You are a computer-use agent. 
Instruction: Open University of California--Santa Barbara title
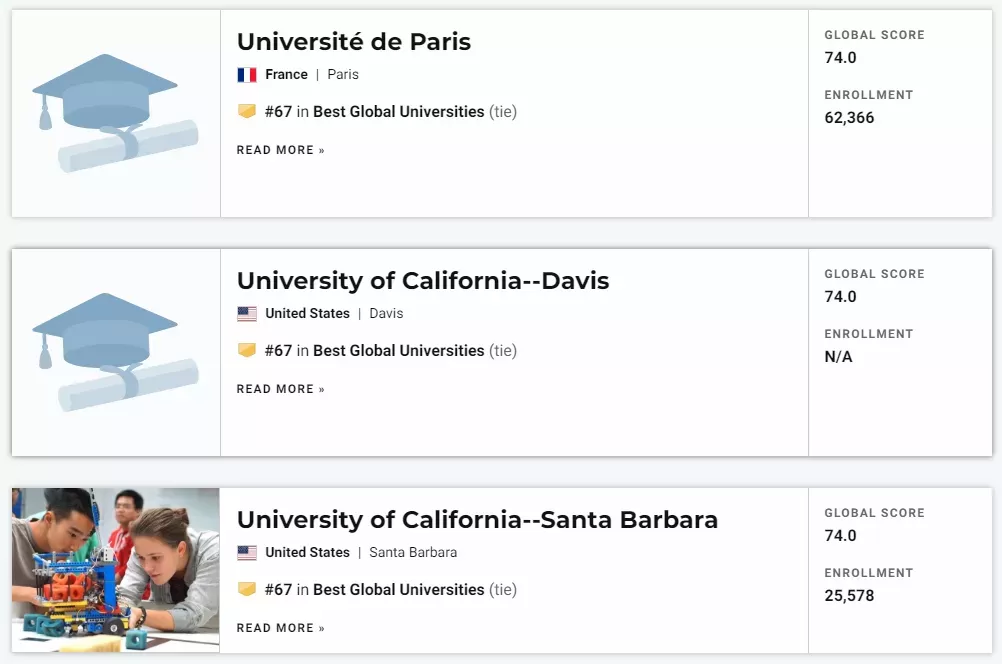(477, 520)
